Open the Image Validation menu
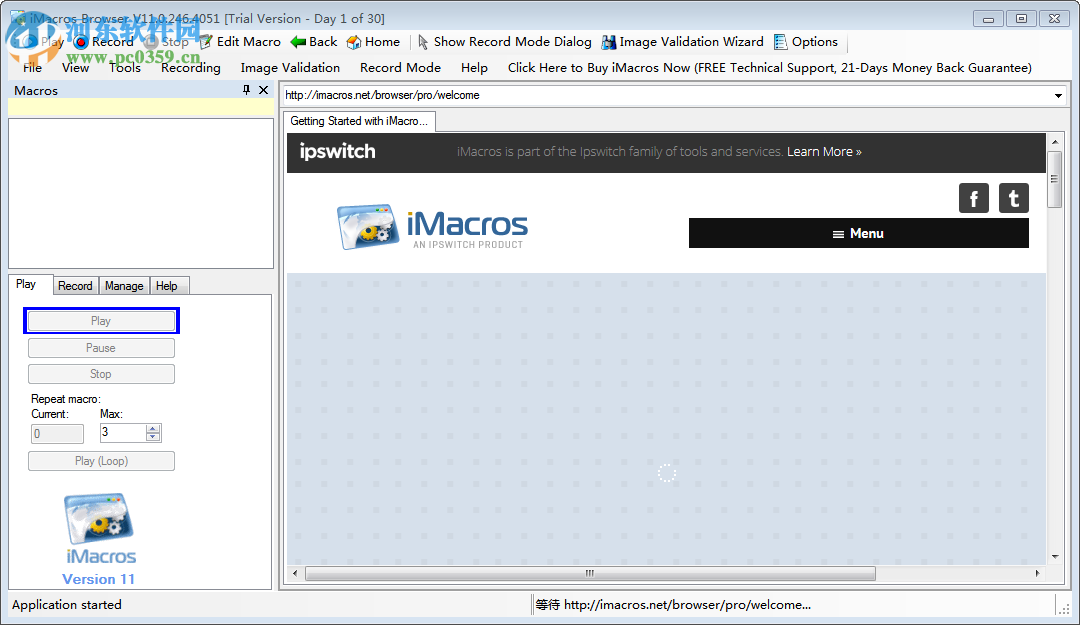The height and width of the screenshot is (625, 1080). click(x=290, y=68)
